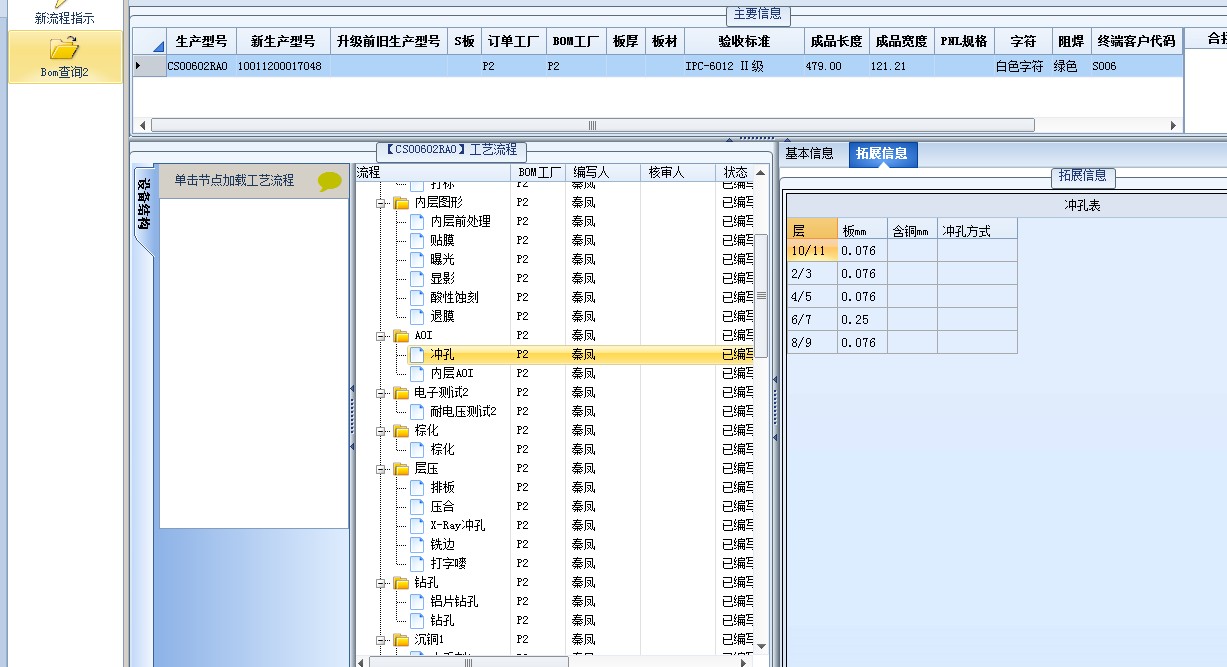Click the 冲孔方式 column header
Screen dimensions: 1227x667
click(977, 230)
